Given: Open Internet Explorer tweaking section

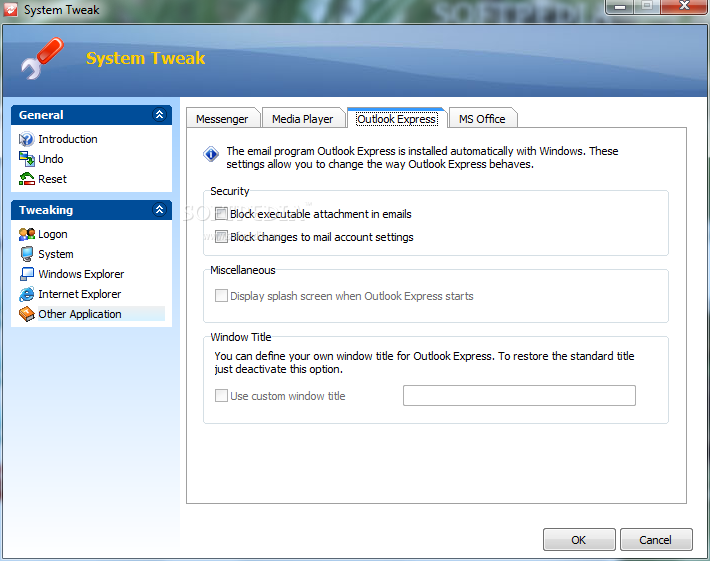Looking at the screenshot, I should (80, 294).
